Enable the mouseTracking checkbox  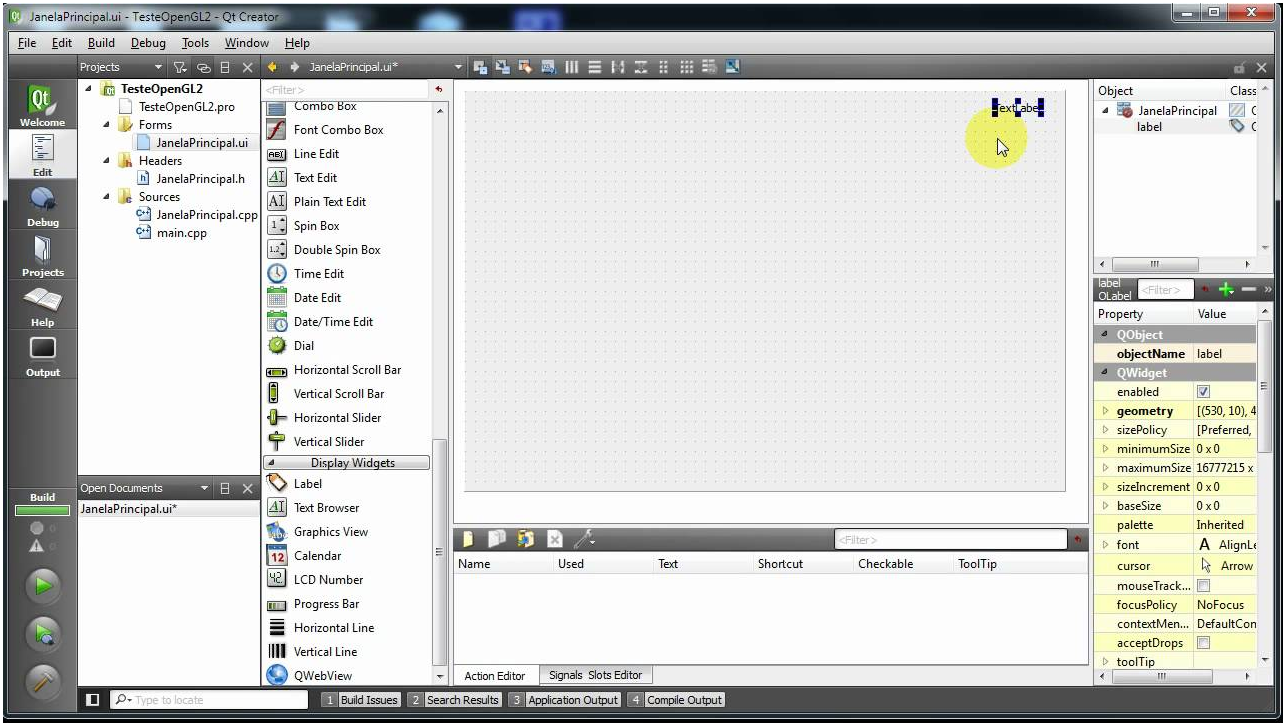(1203, 586)
